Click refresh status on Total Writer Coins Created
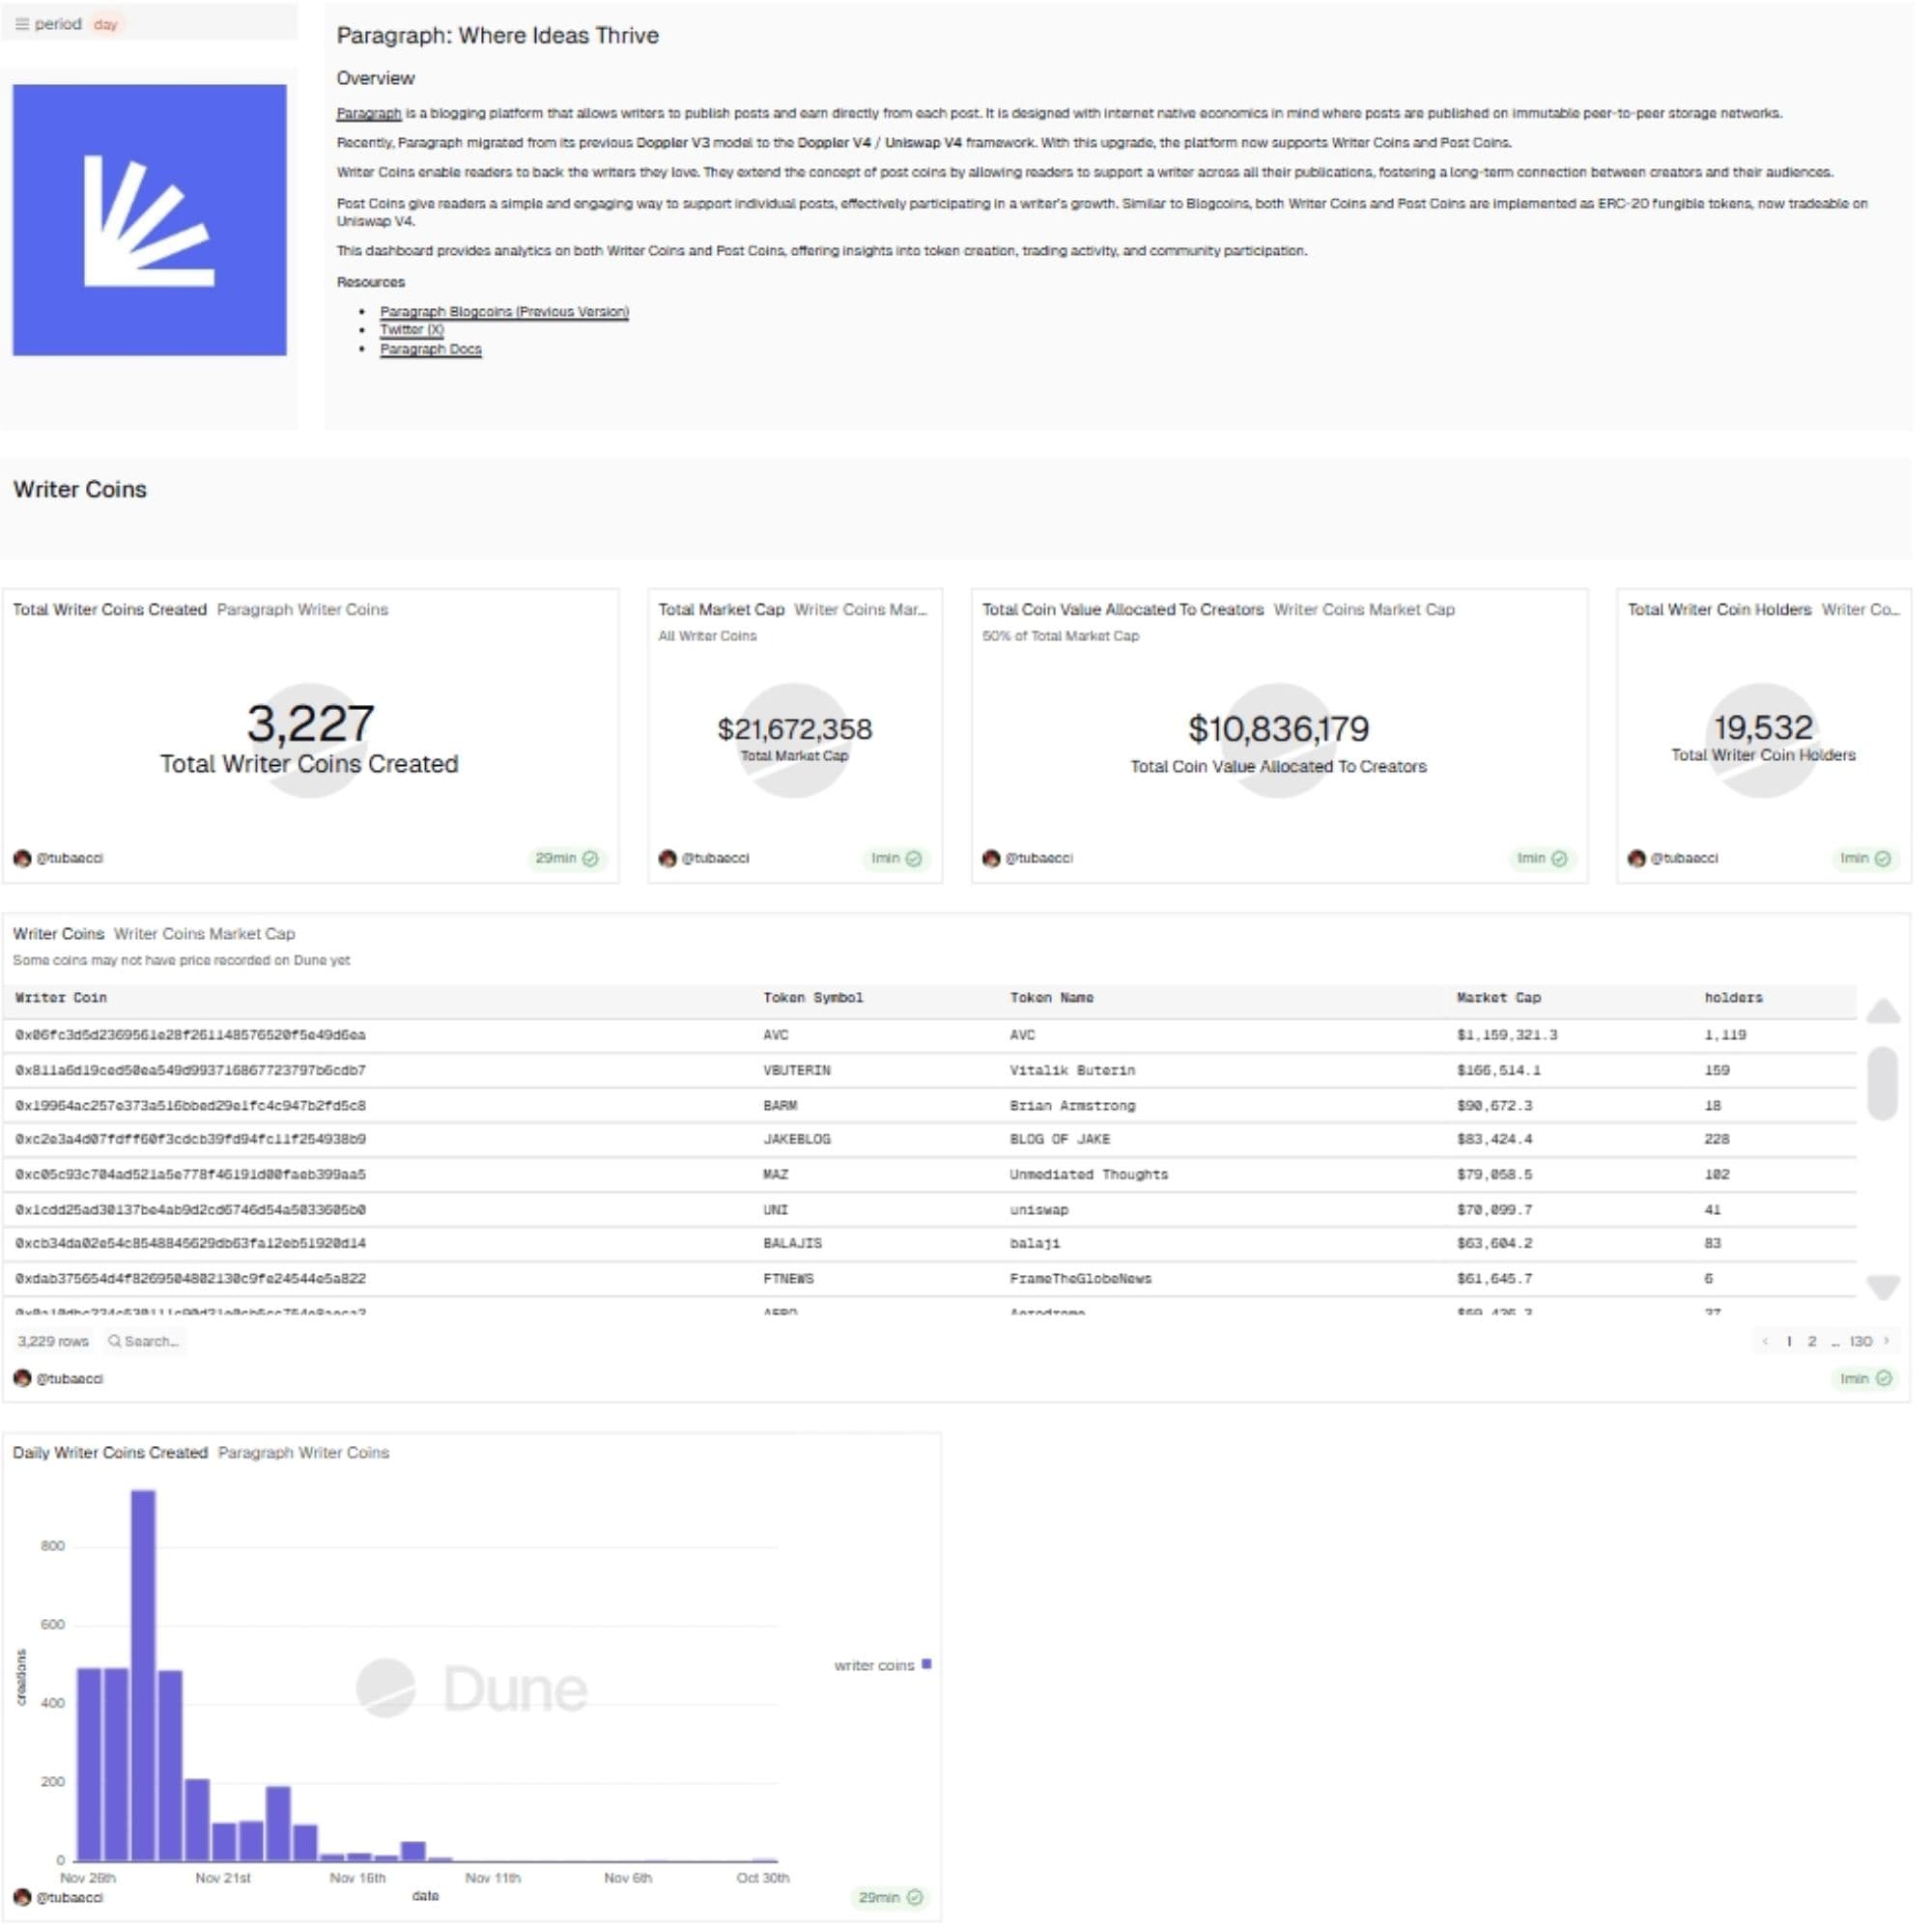The width and height of the screenshot is (1932, 1926). tap(566, 858)
